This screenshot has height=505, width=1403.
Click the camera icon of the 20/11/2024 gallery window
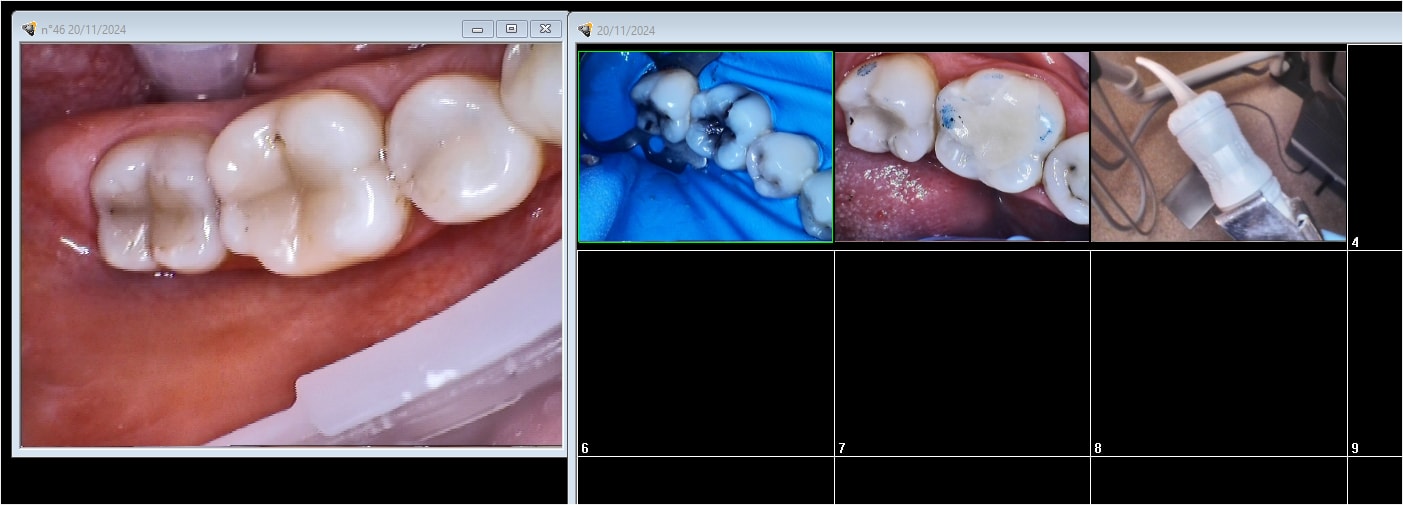585,30
